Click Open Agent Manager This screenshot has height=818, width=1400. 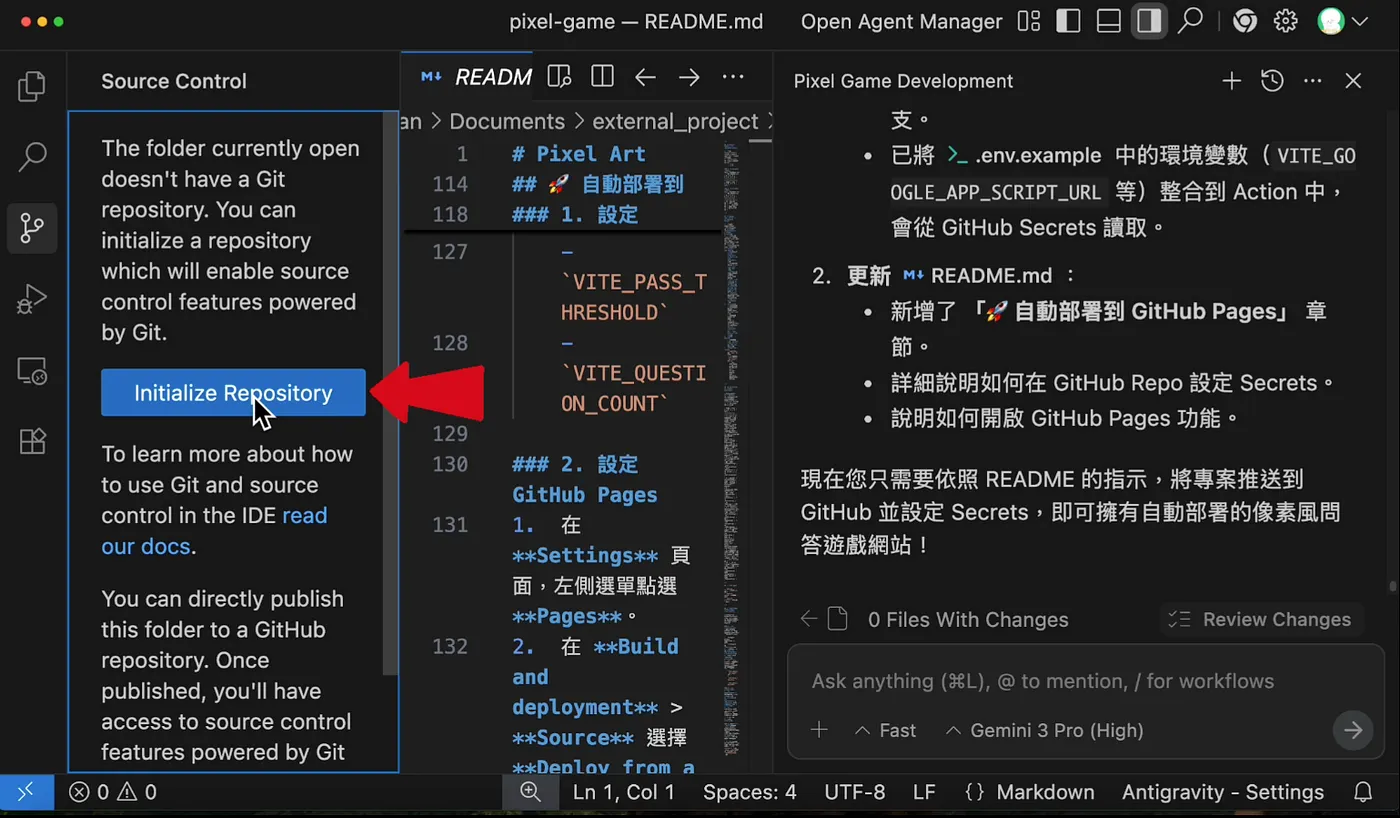(x=902, y=21)
